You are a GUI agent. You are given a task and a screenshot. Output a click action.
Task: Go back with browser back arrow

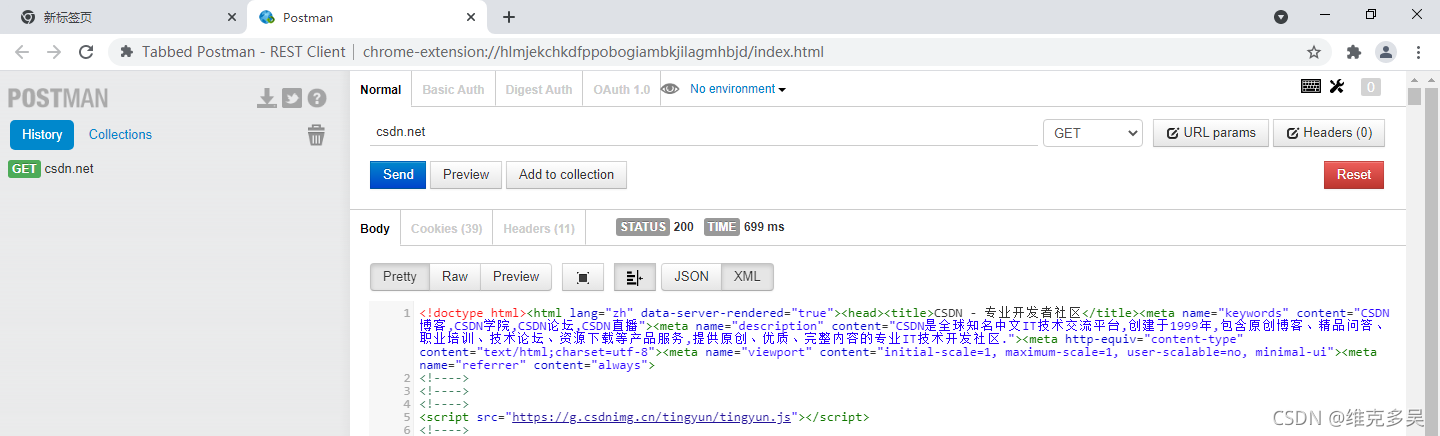point(22,52)
